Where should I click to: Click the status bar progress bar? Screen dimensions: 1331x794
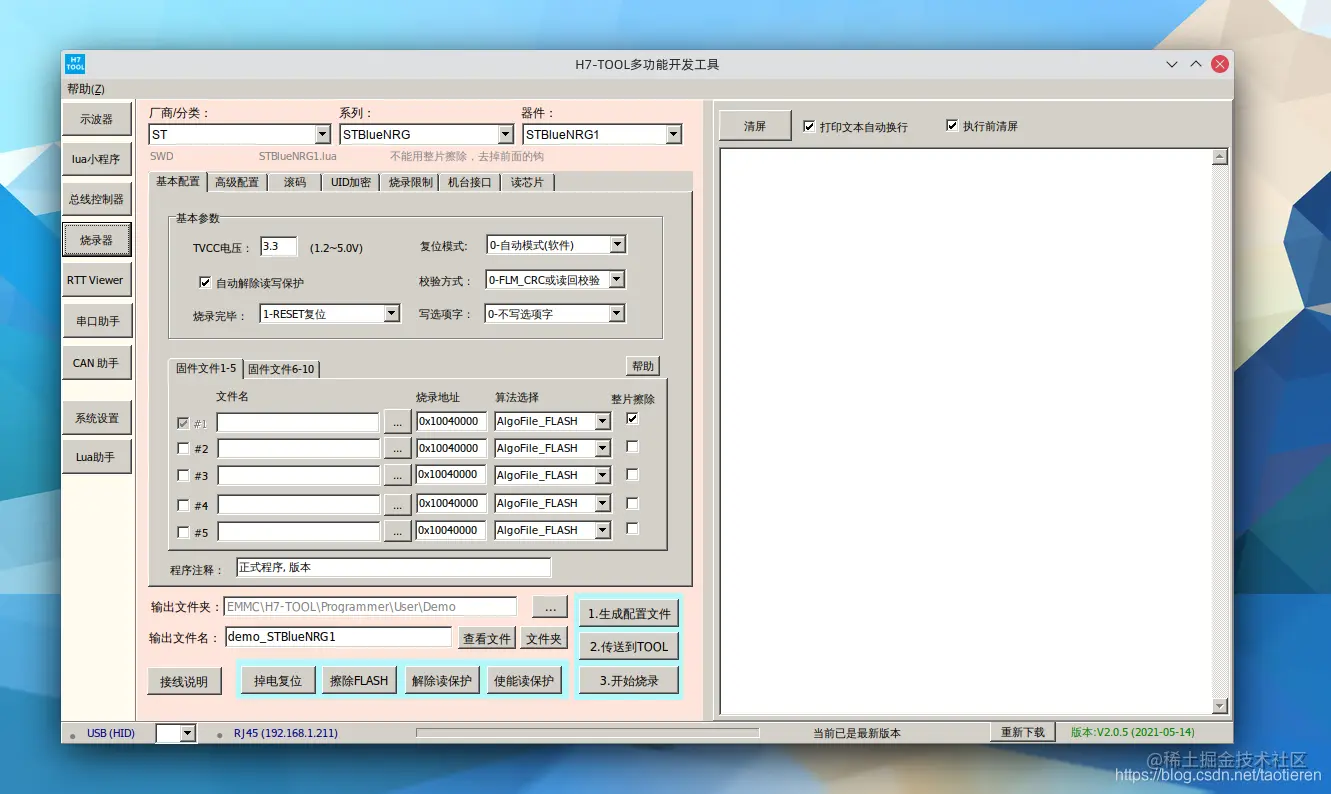point(588,733)
